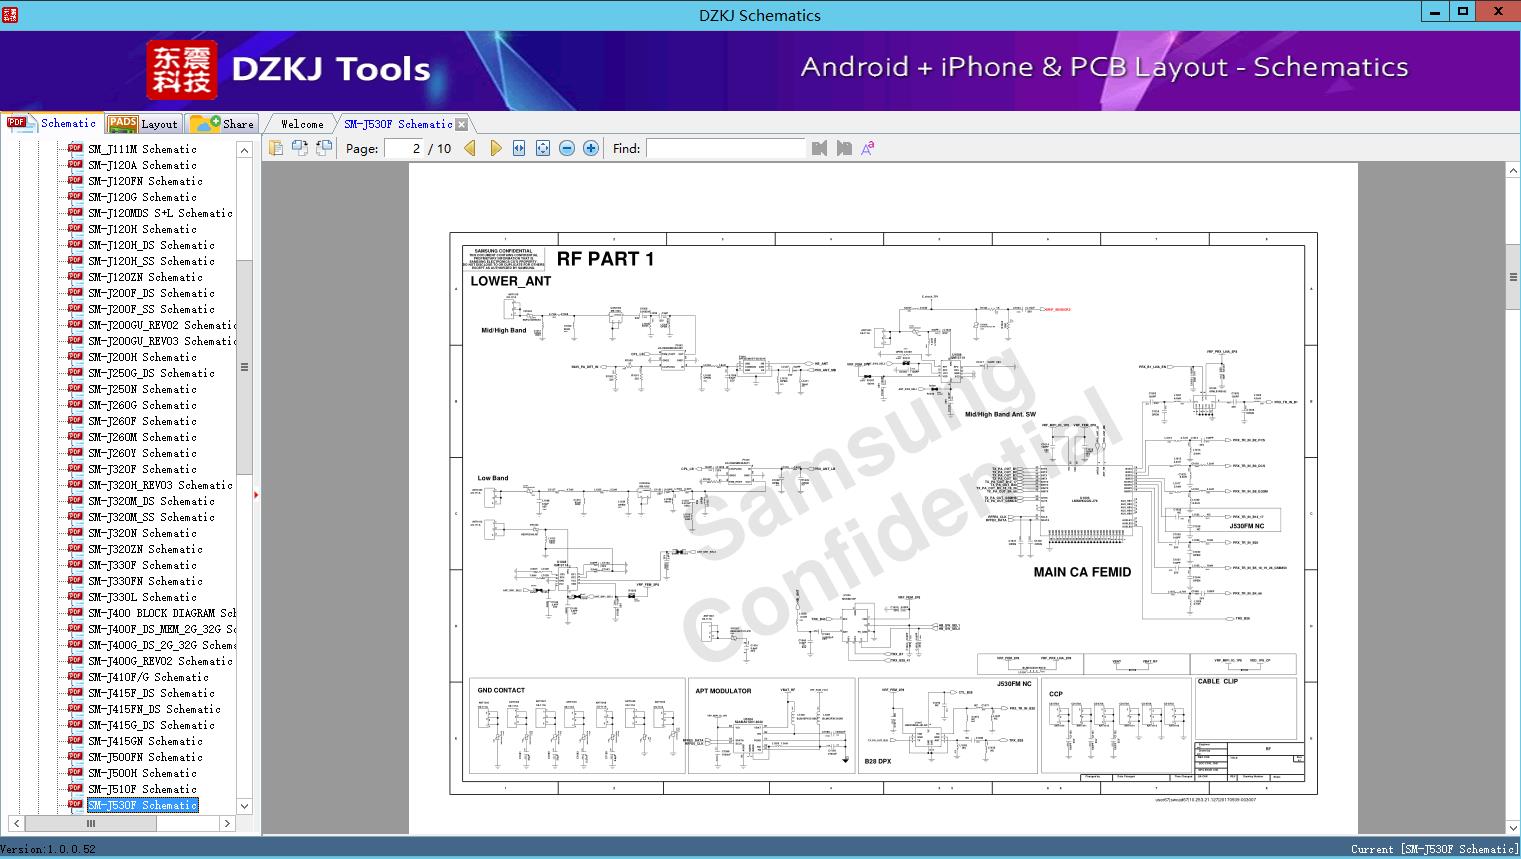Click the DZKJ Tools logo

click(290, 70)
